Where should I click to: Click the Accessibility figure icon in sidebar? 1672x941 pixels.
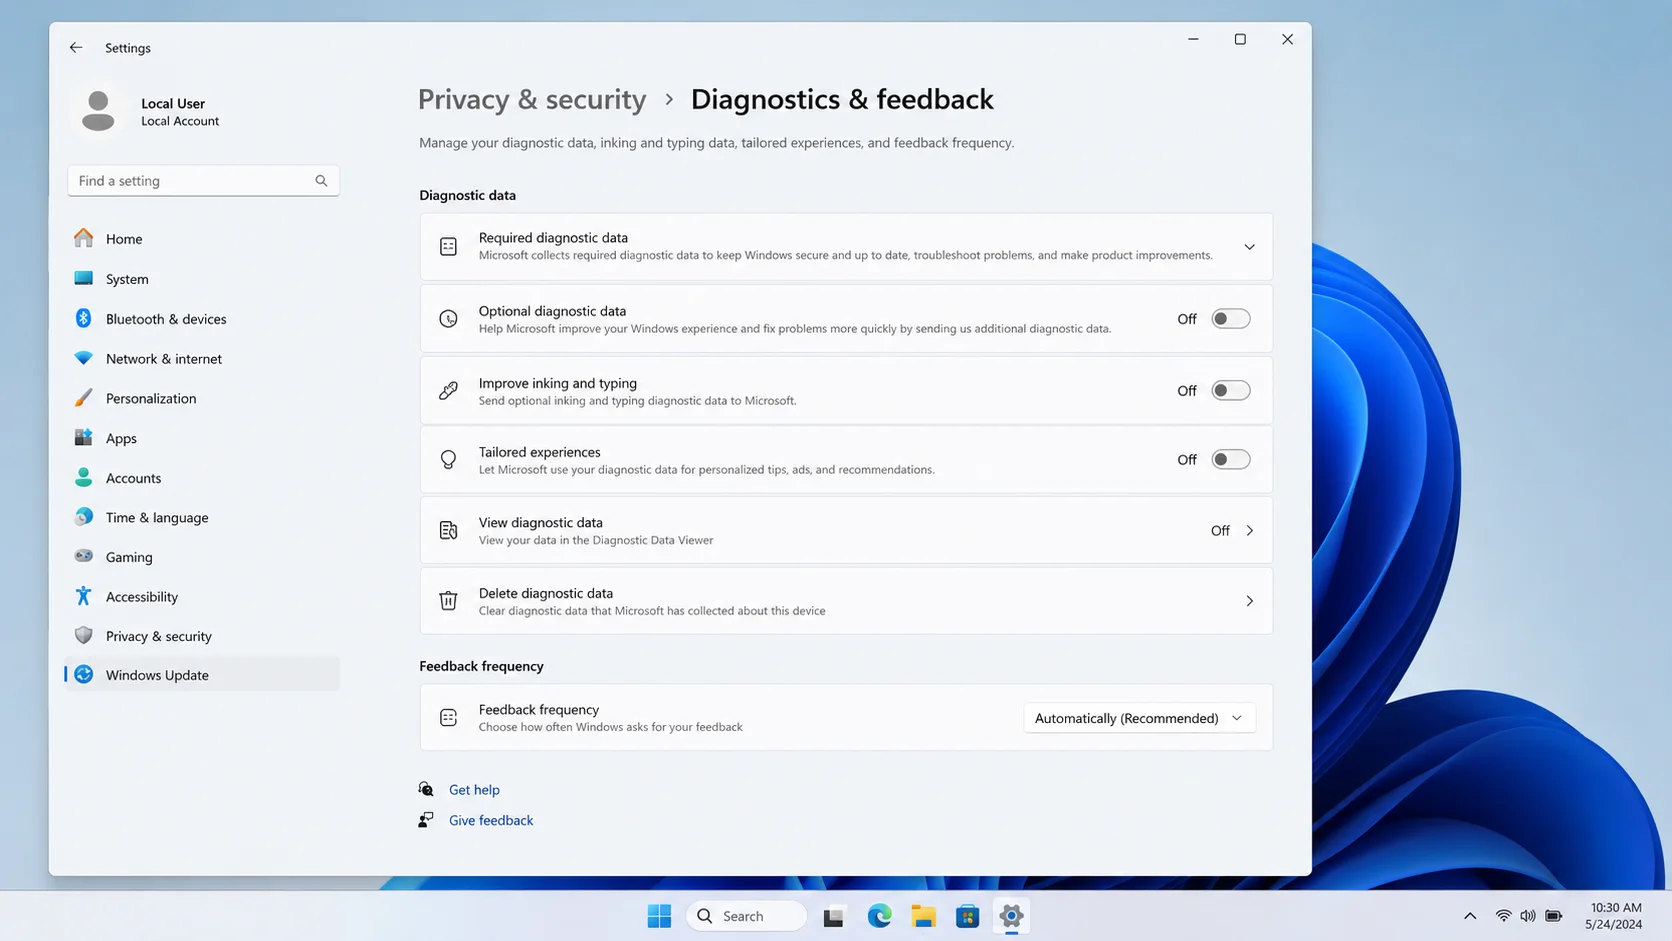pyautogui.click(x=84, y=596)
